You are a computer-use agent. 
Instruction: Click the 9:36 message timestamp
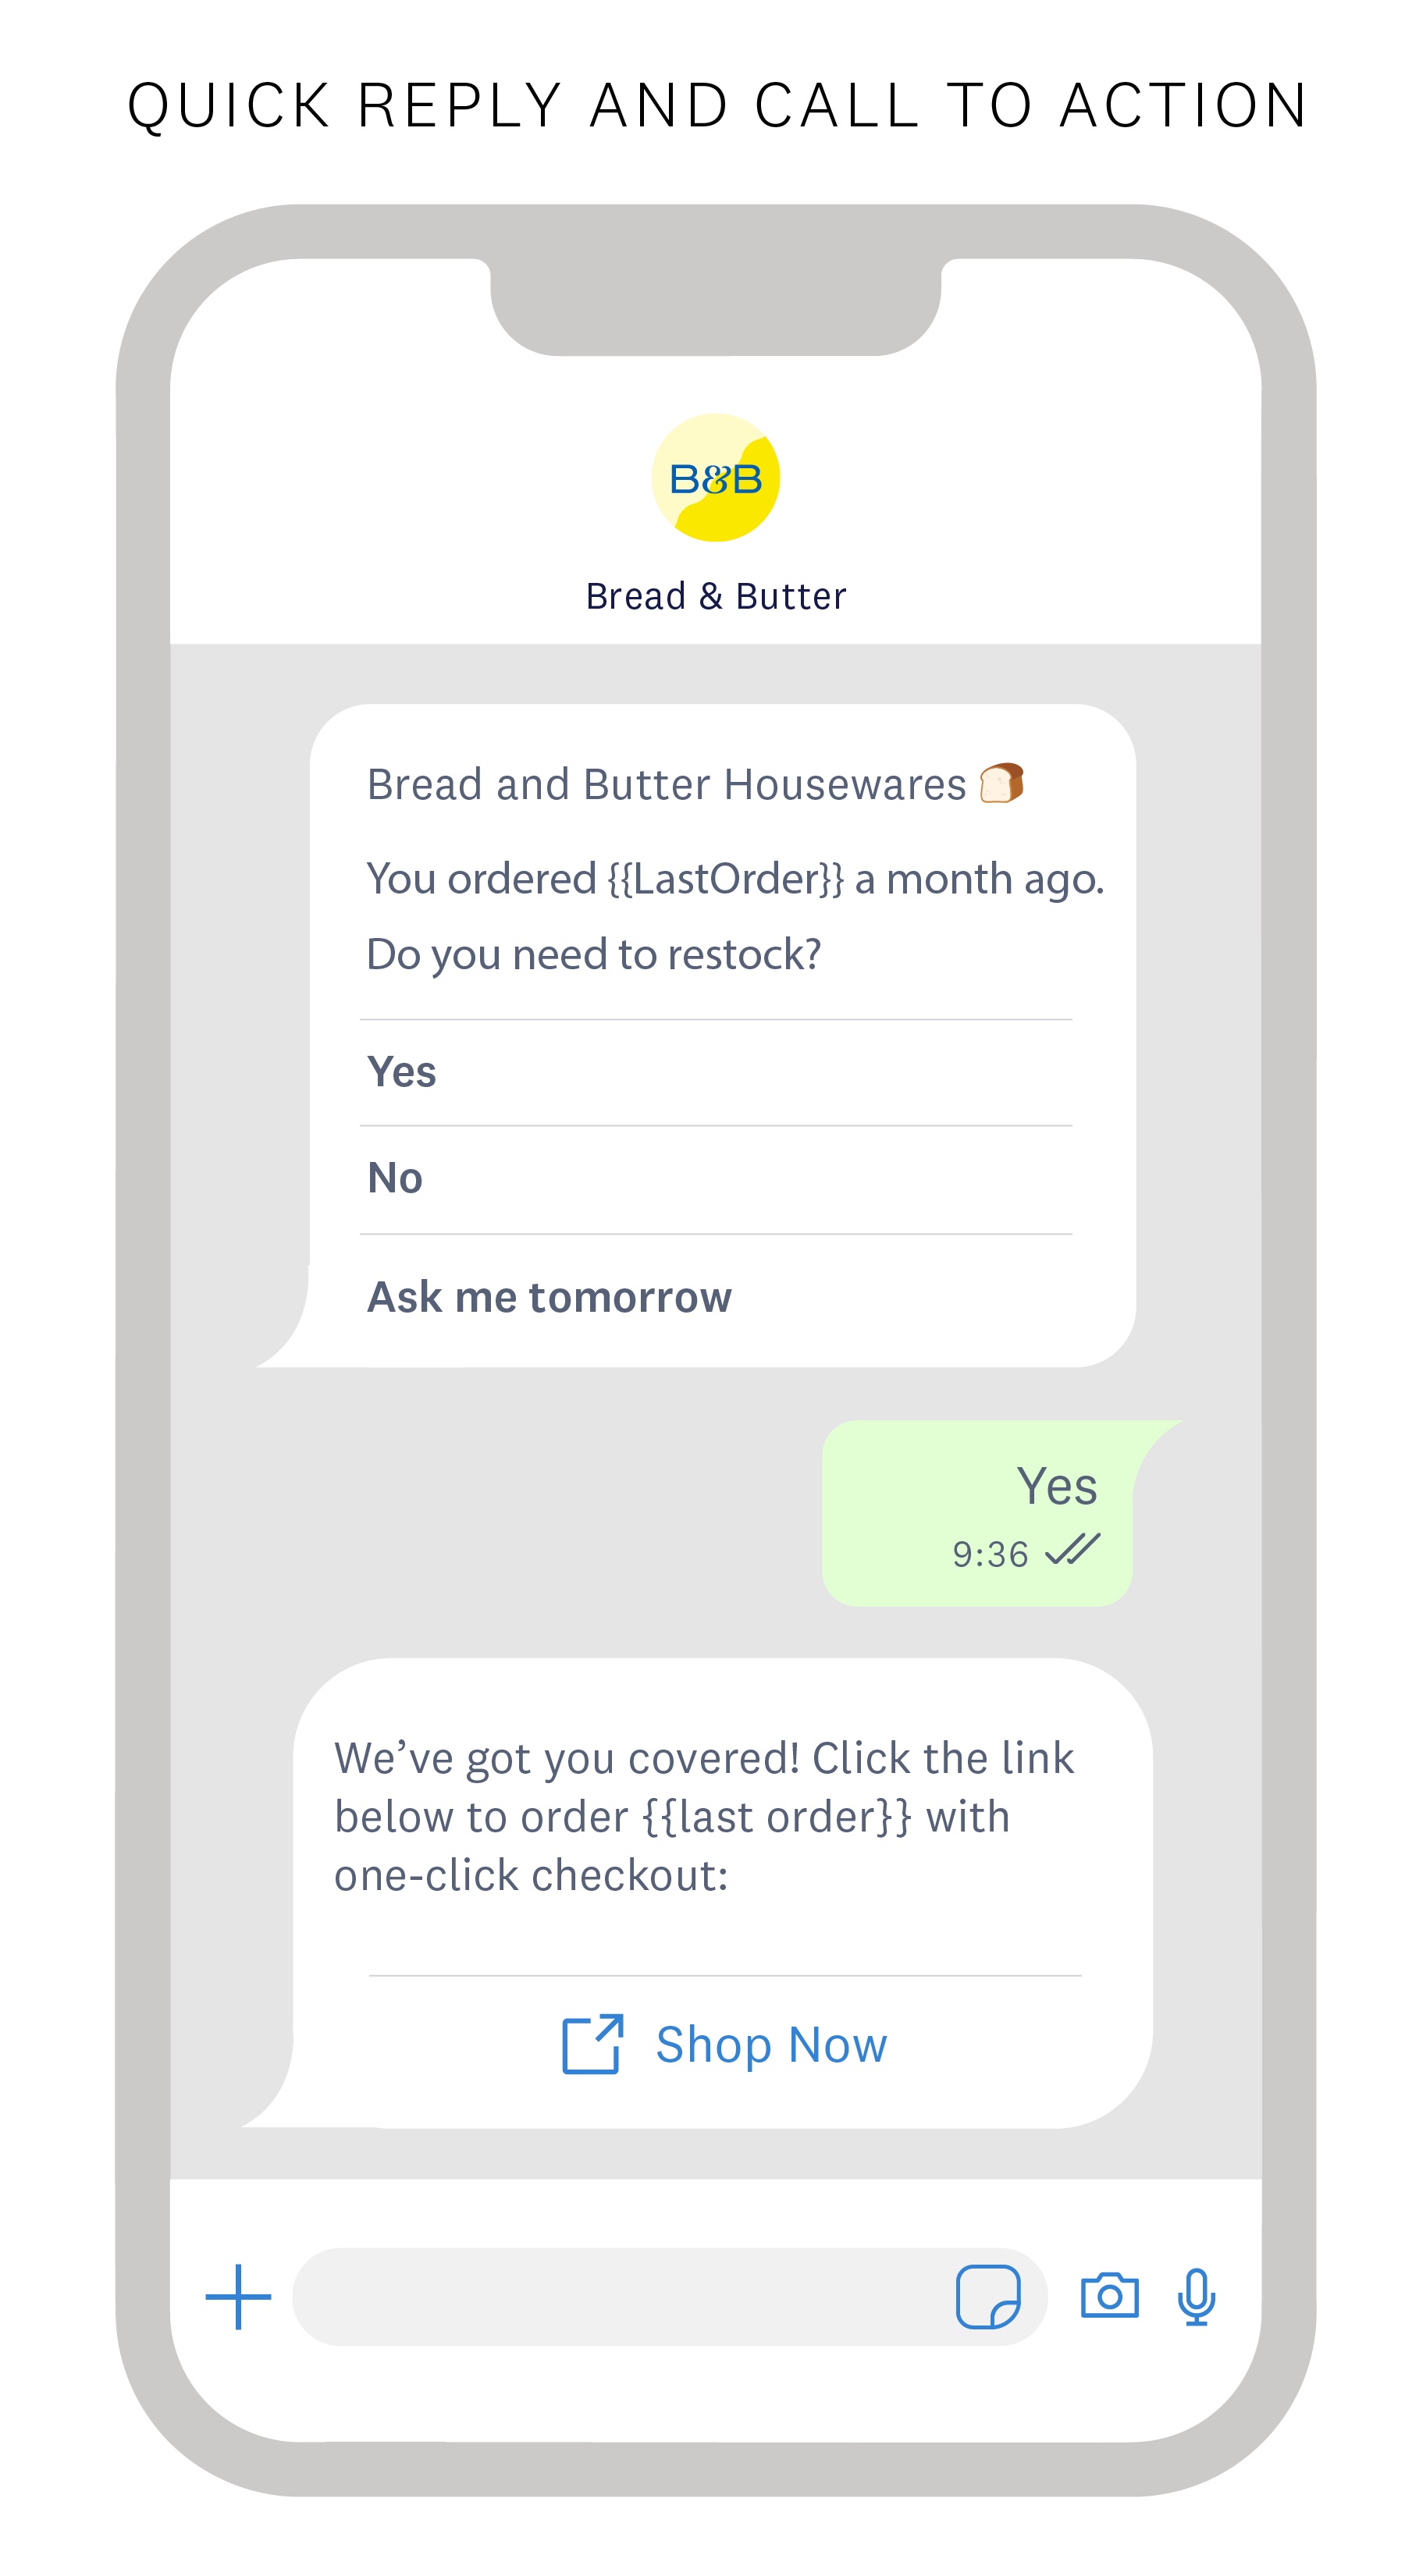click(989, 1554)
